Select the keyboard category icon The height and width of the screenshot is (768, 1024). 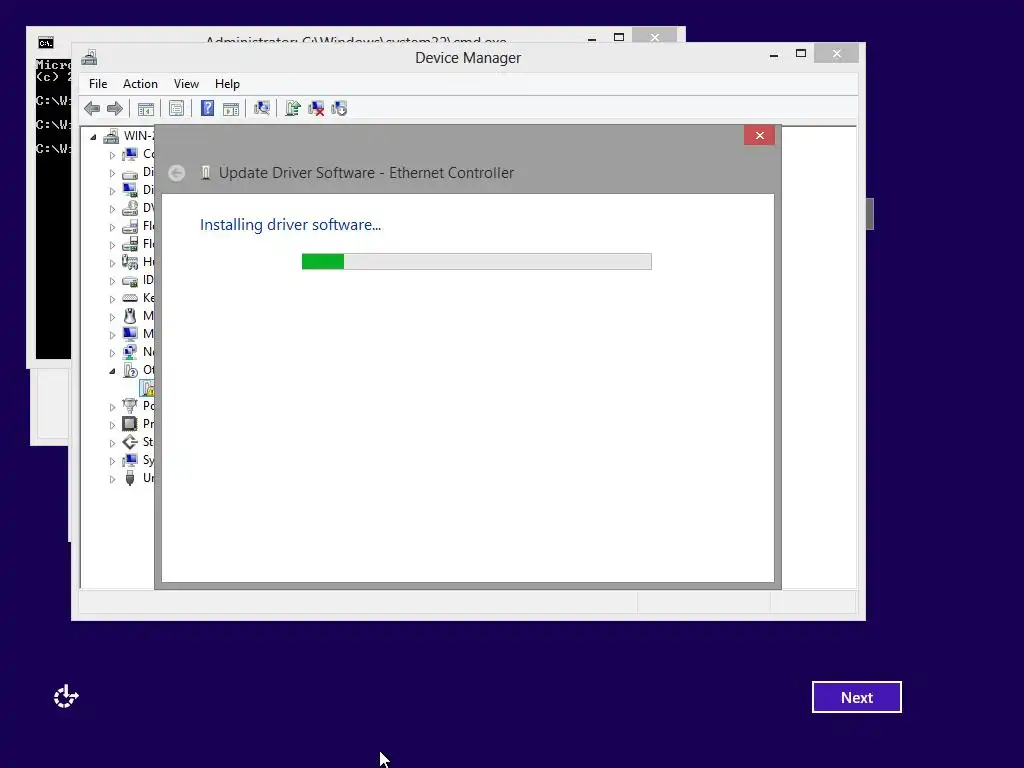pos(131,298)
